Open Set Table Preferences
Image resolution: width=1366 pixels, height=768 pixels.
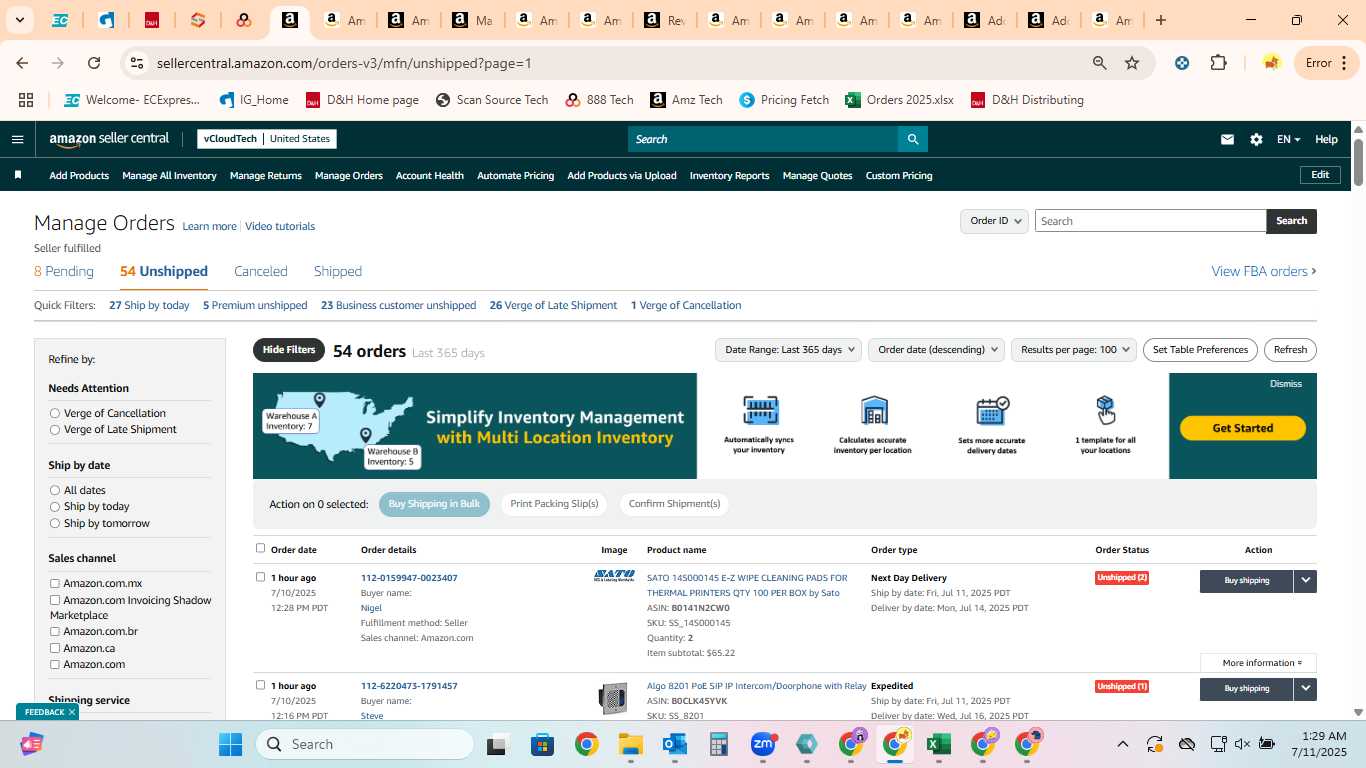click(1200, 350)
